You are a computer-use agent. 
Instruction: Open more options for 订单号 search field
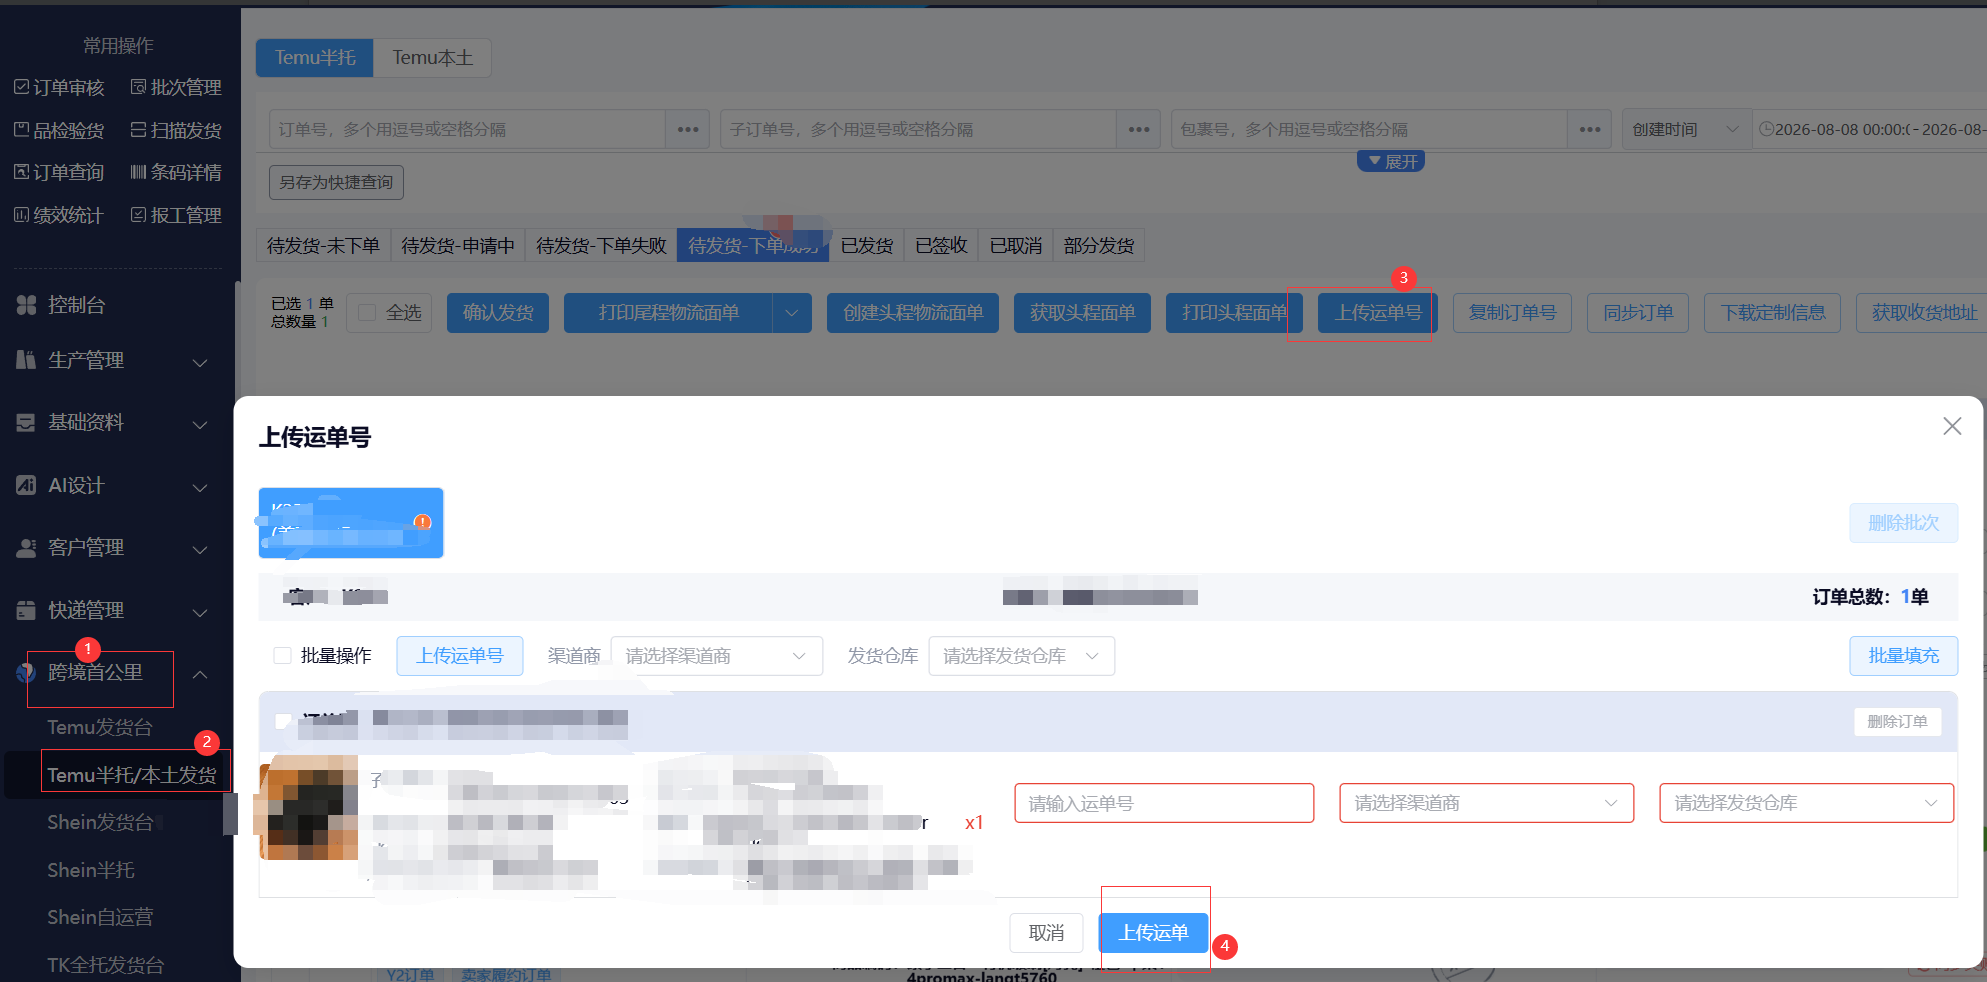pos(688,130)
